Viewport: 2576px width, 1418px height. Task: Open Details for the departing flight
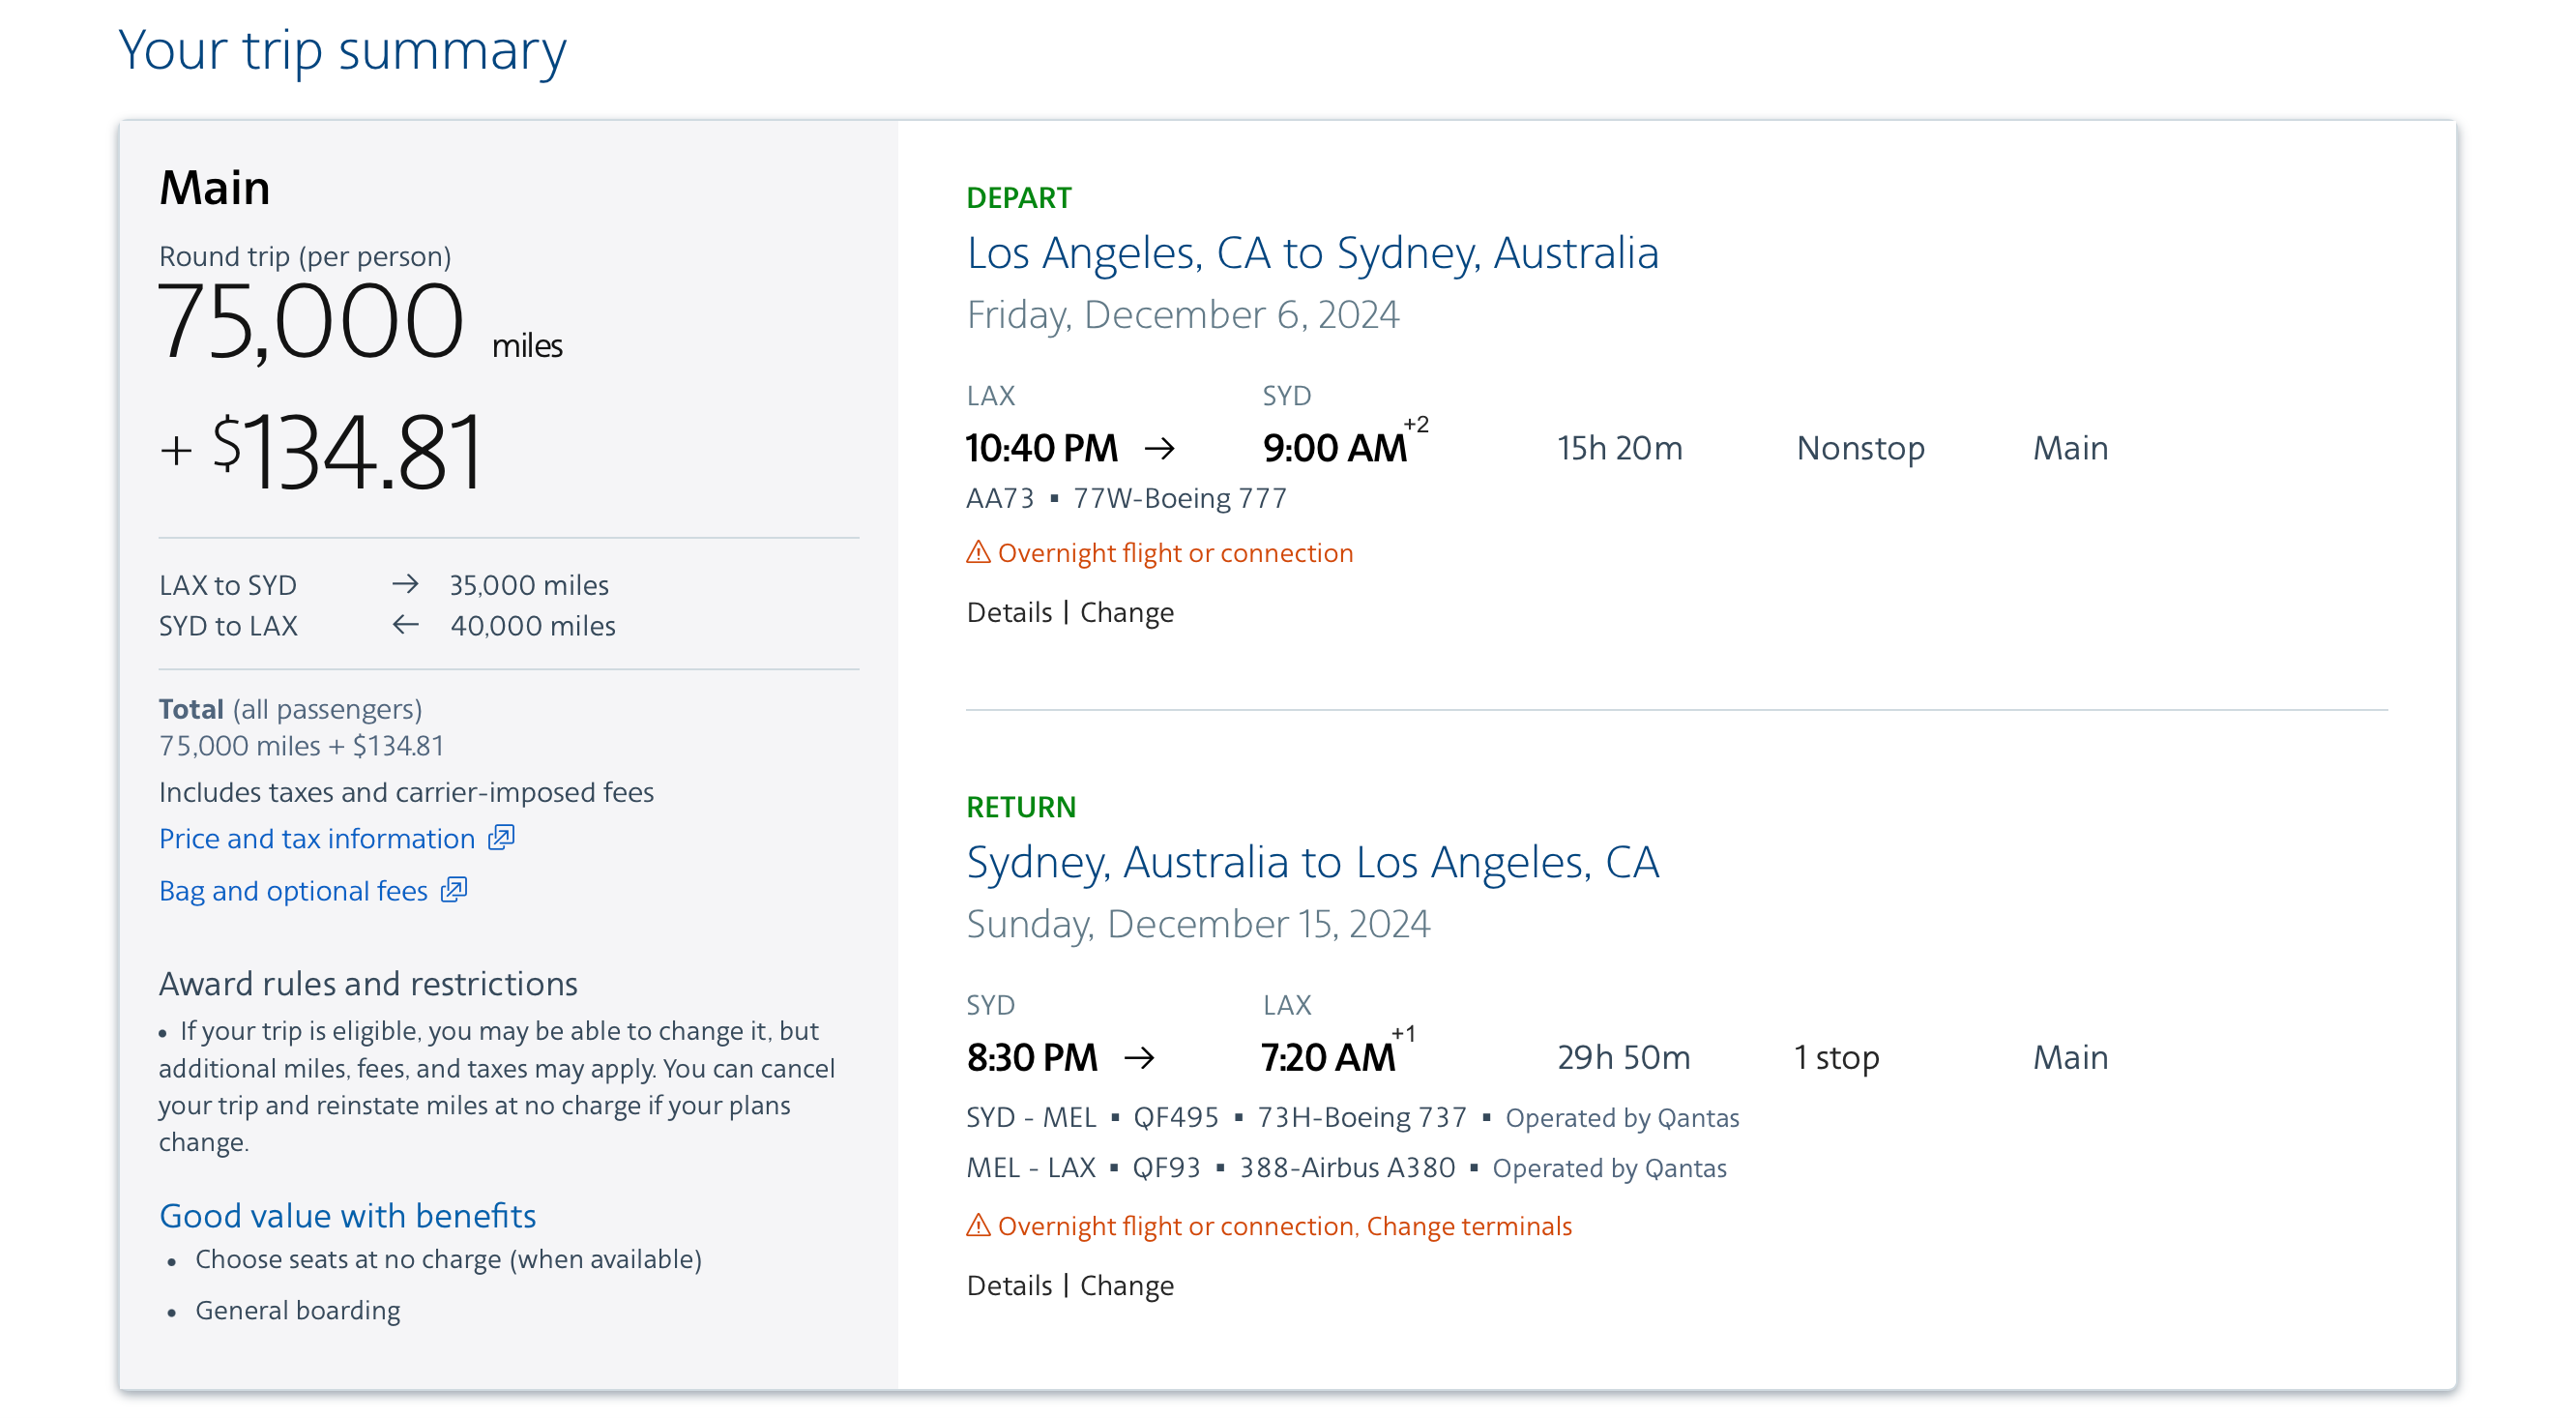click(1009, 612)
